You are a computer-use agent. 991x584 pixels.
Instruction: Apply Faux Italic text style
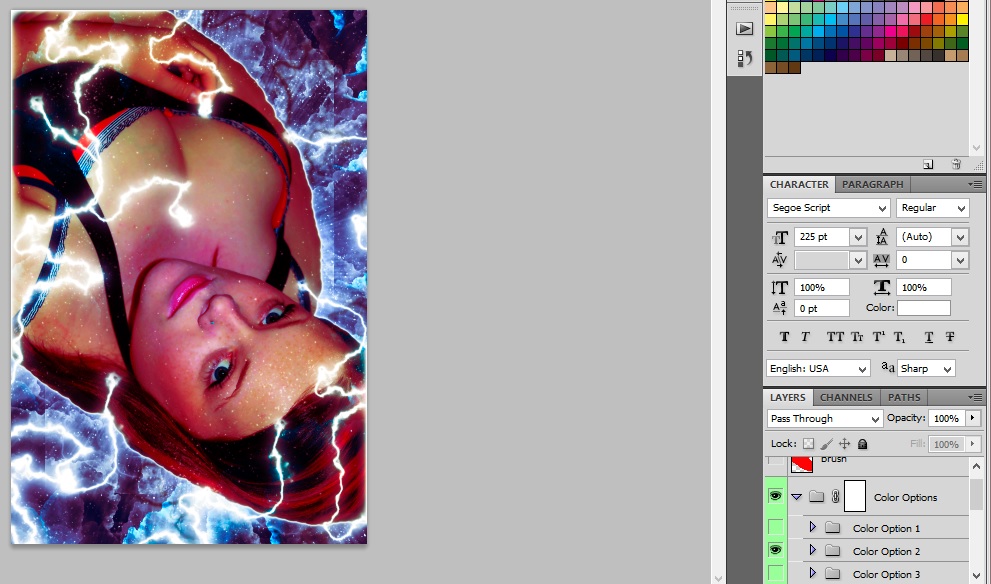(x=805, y=337)
